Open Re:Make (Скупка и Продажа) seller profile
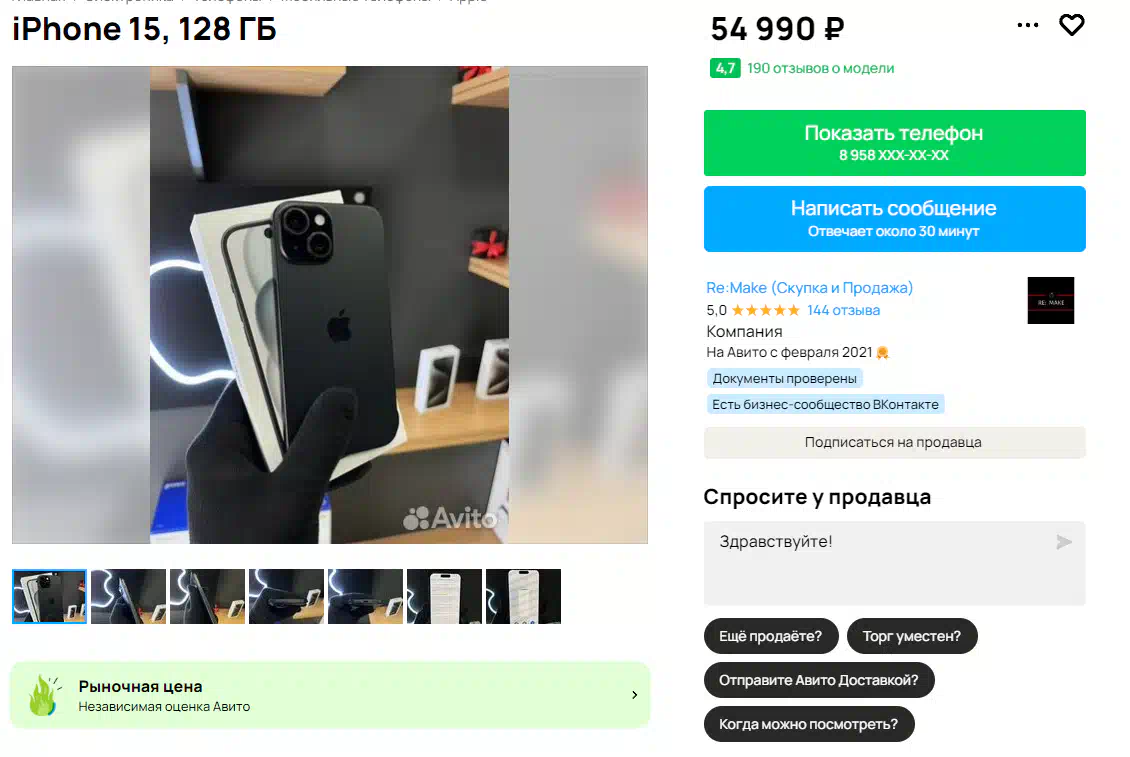Viewport: 1130px width, 757px height. (809, 288)
